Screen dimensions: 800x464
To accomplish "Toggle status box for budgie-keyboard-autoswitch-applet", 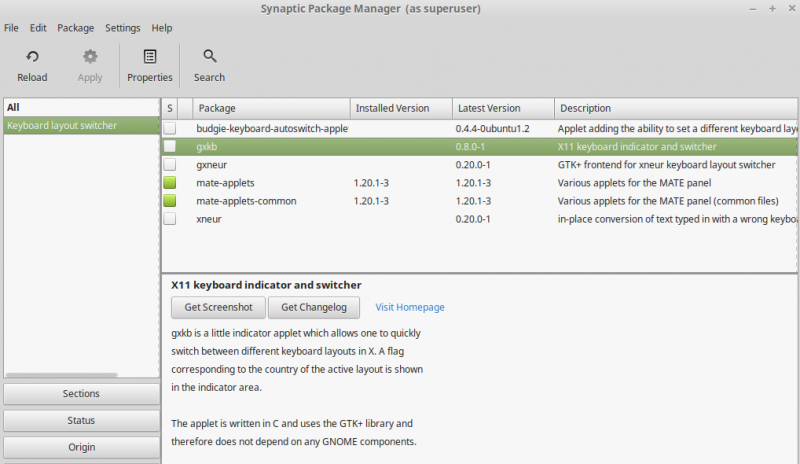I will [169, 129].
